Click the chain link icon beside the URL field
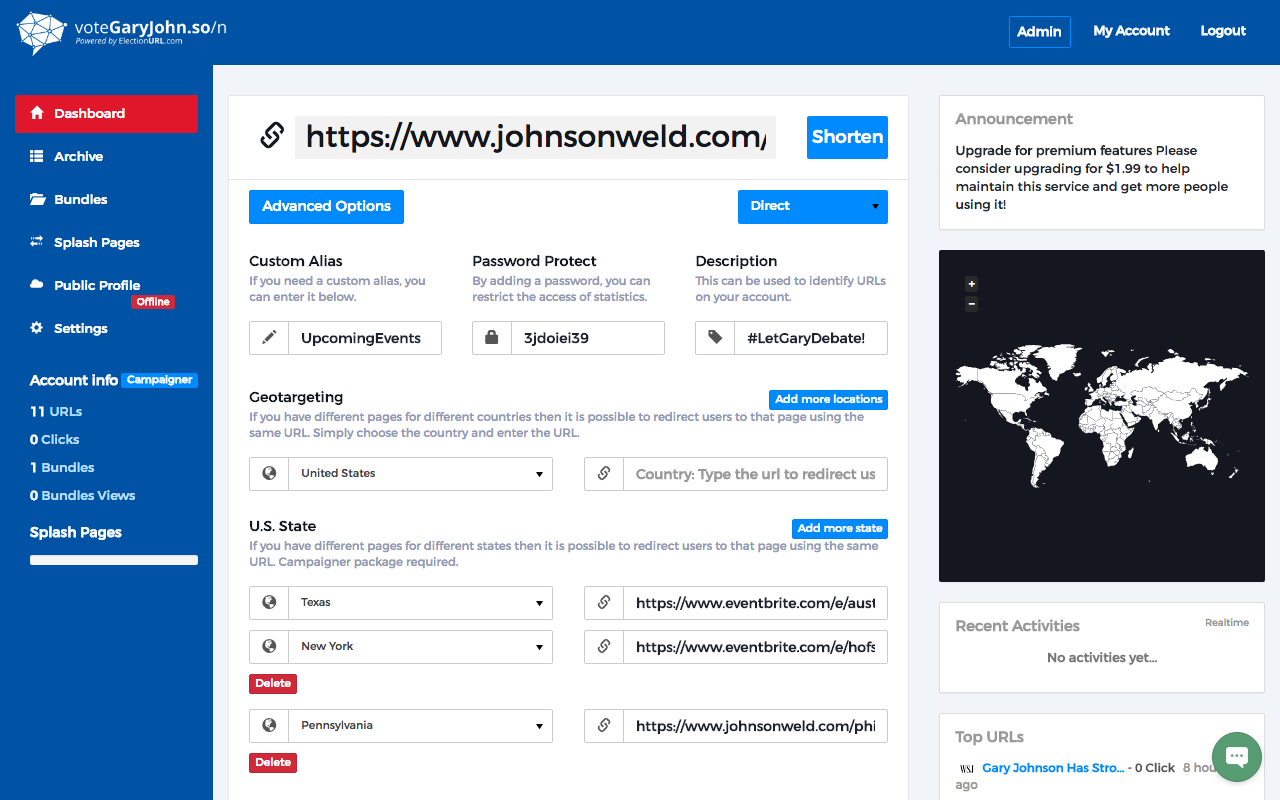 270,135
